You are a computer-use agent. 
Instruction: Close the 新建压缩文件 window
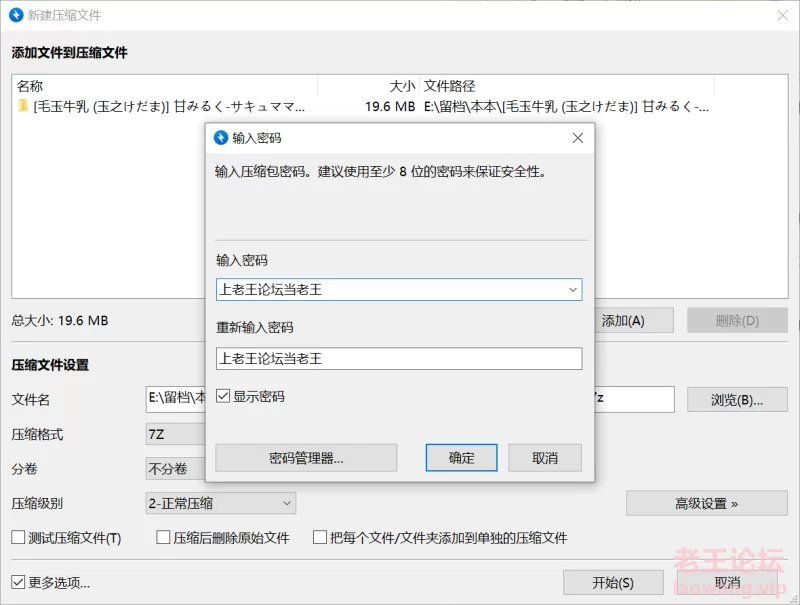coord(783,15)
